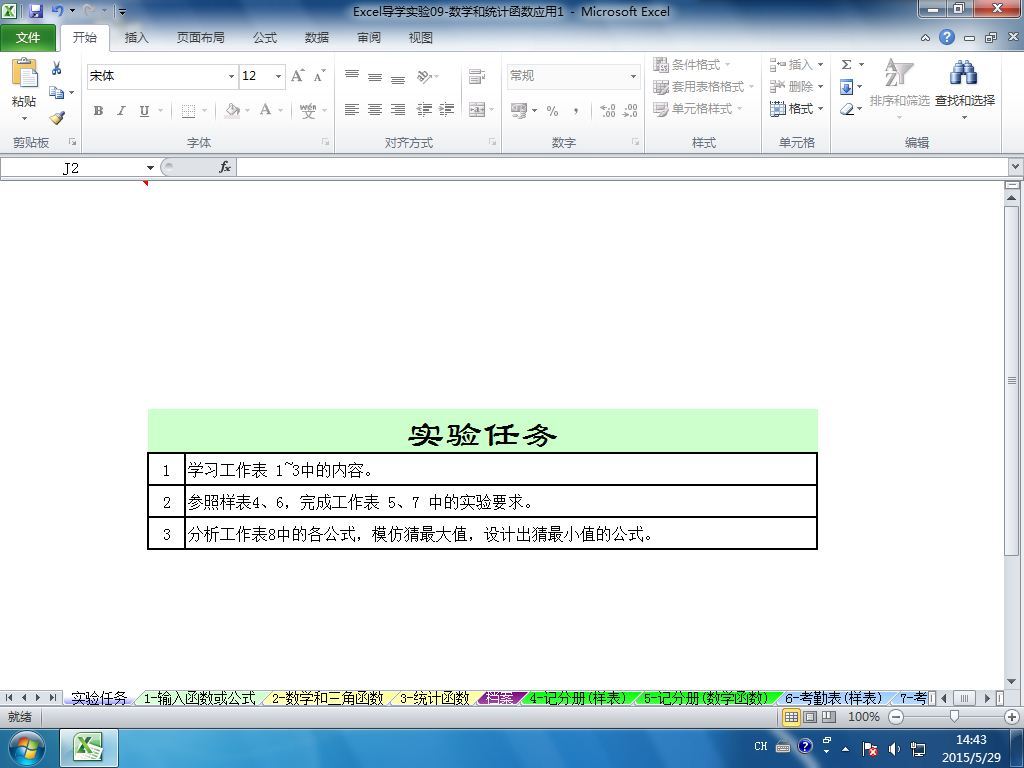The image size is (1024, 768).
Task: Toggle Italic formatting
Action: tap(121, 110)
